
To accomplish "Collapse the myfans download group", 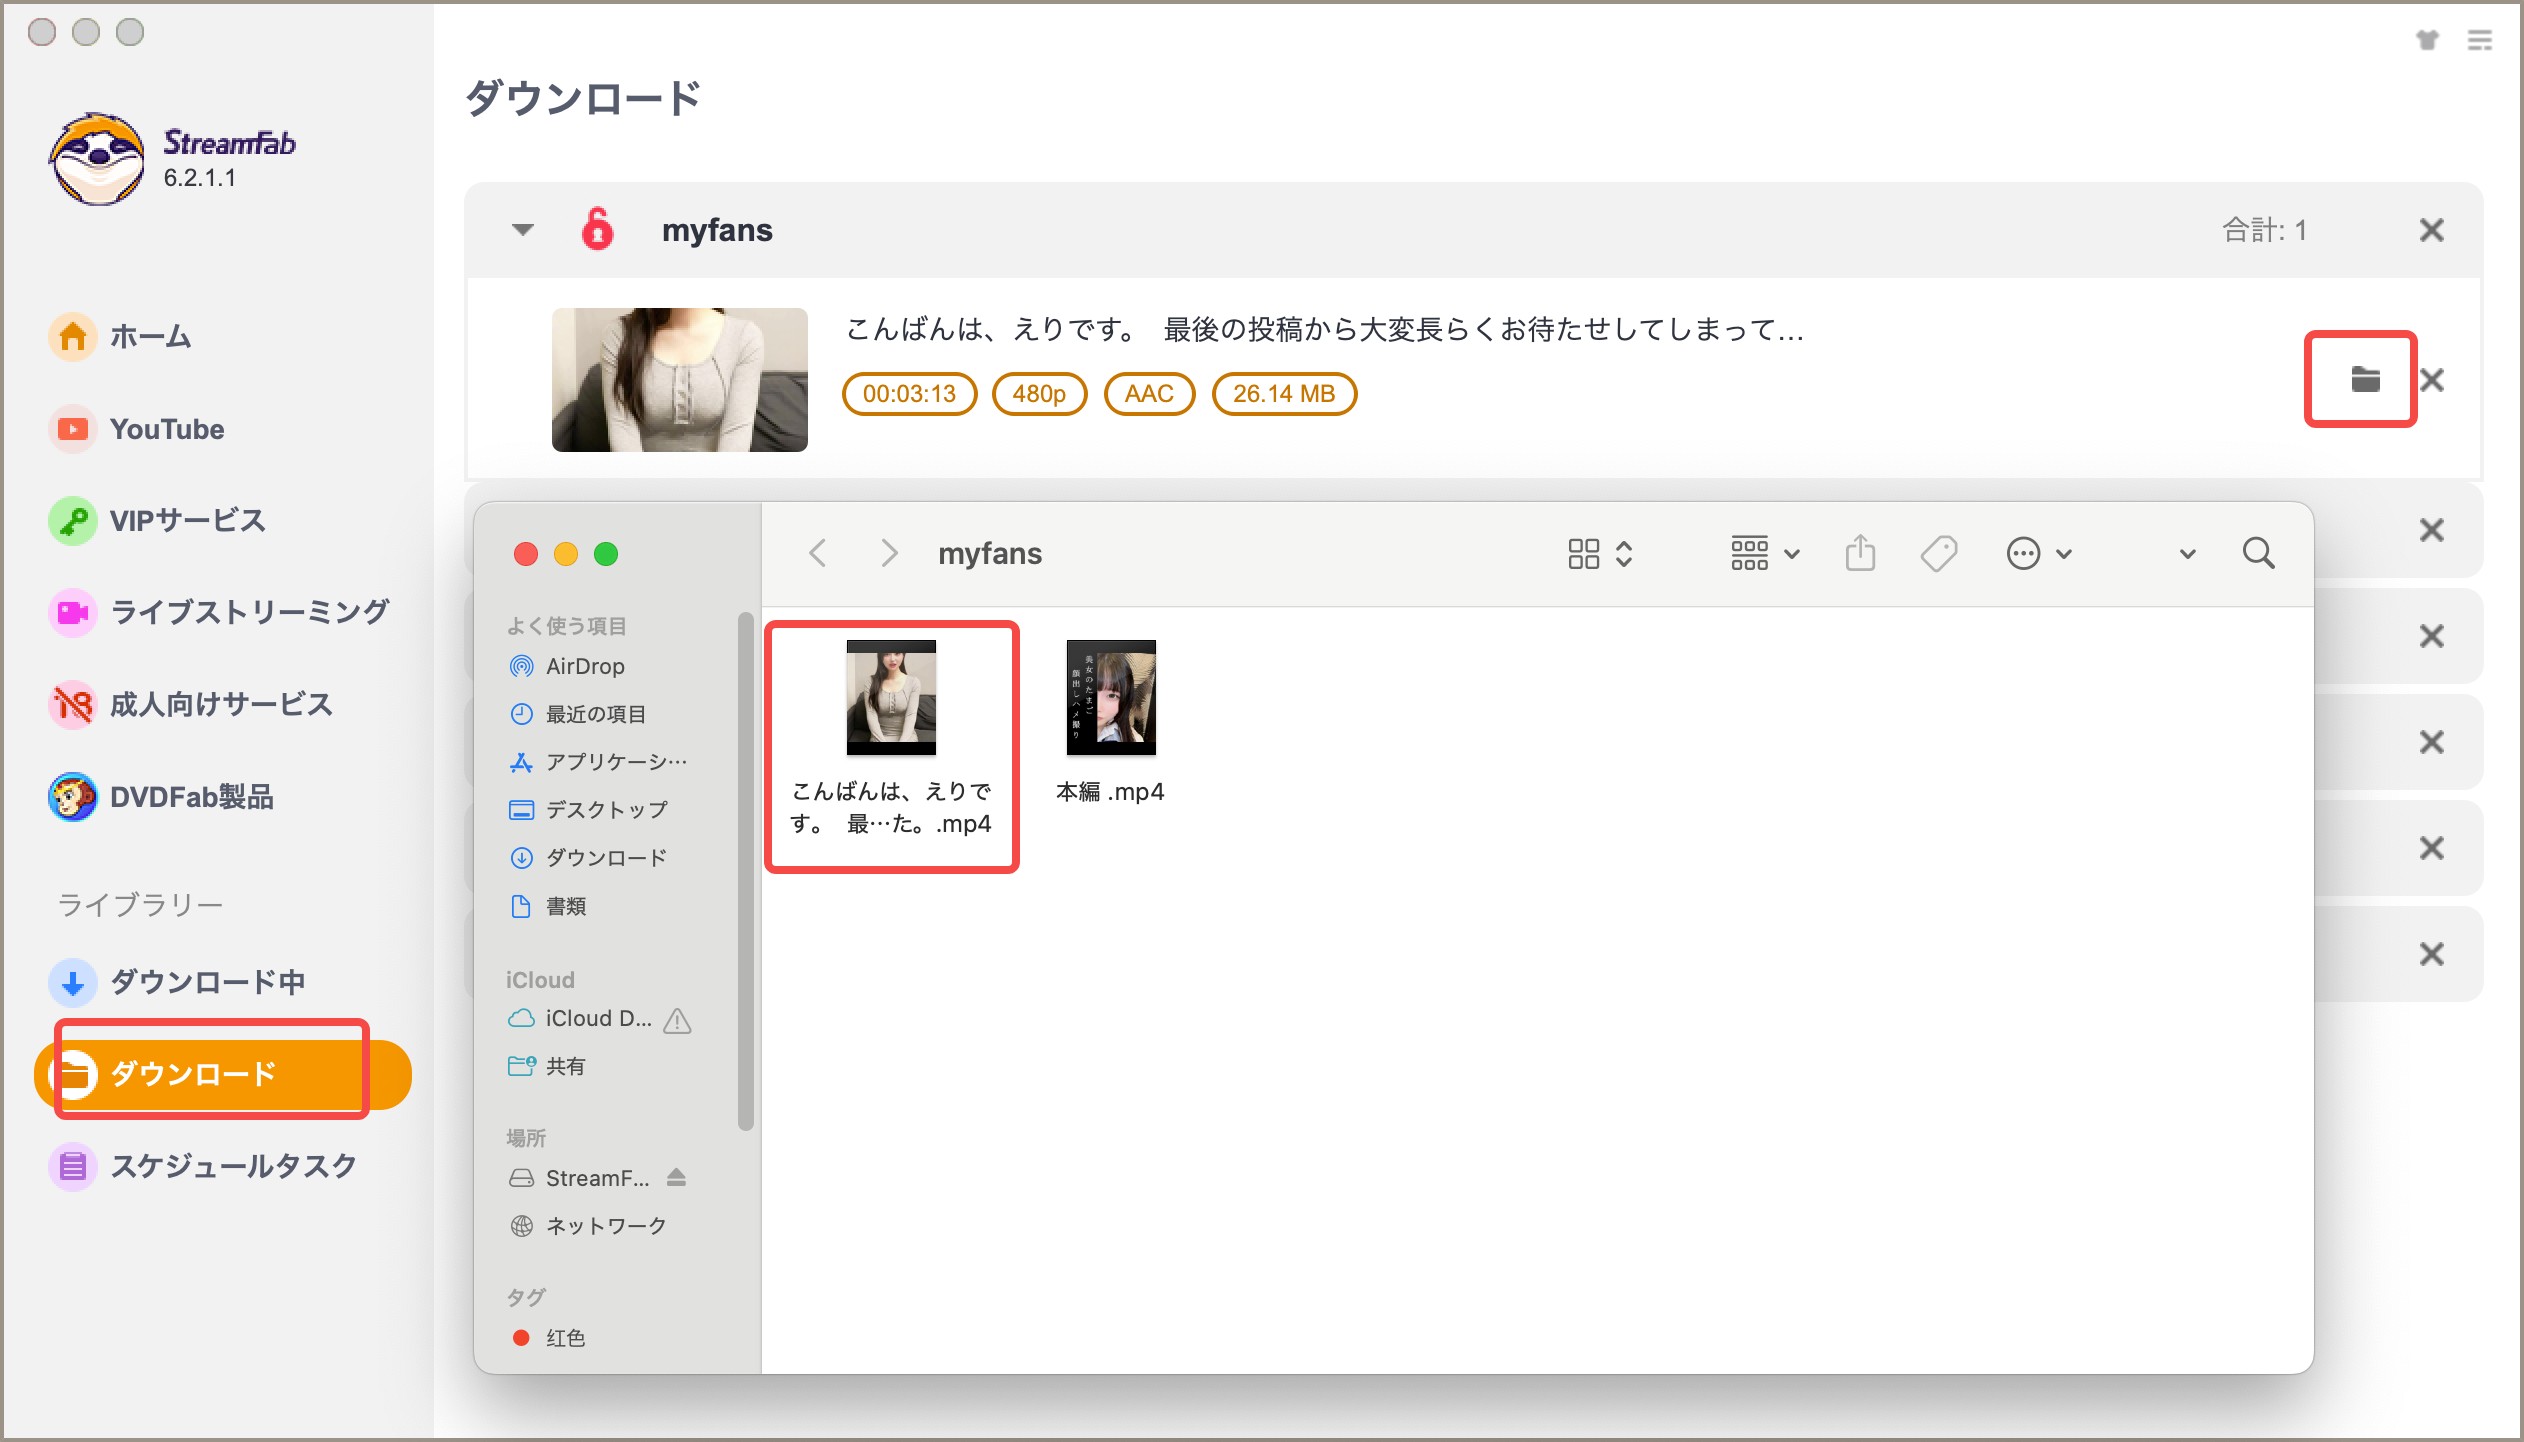I will pos(522,230).
